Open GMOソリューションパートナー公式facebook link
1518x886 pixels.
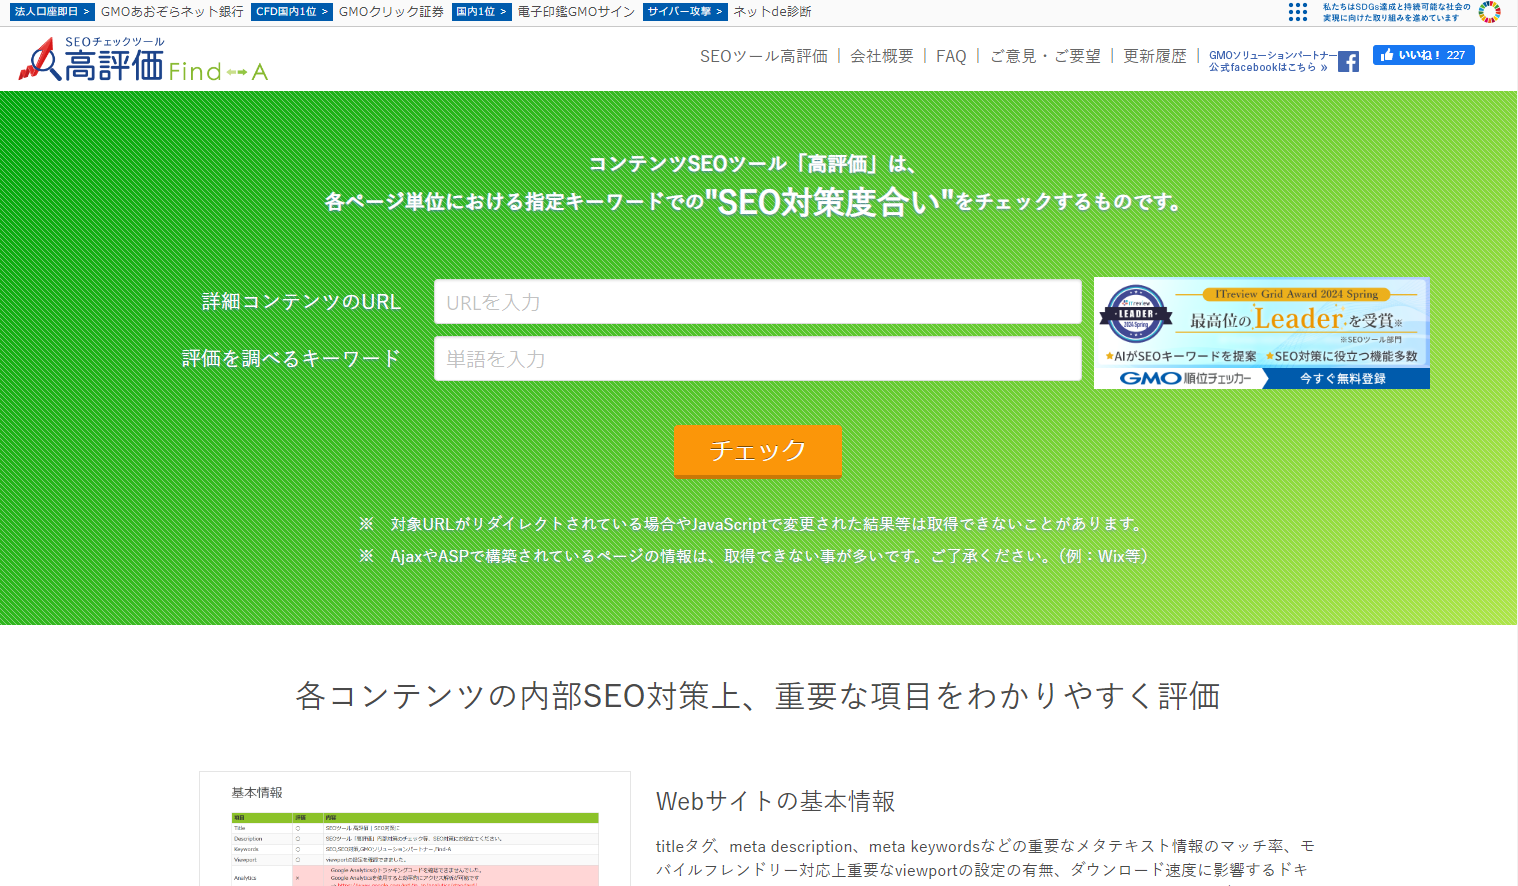1272,61
